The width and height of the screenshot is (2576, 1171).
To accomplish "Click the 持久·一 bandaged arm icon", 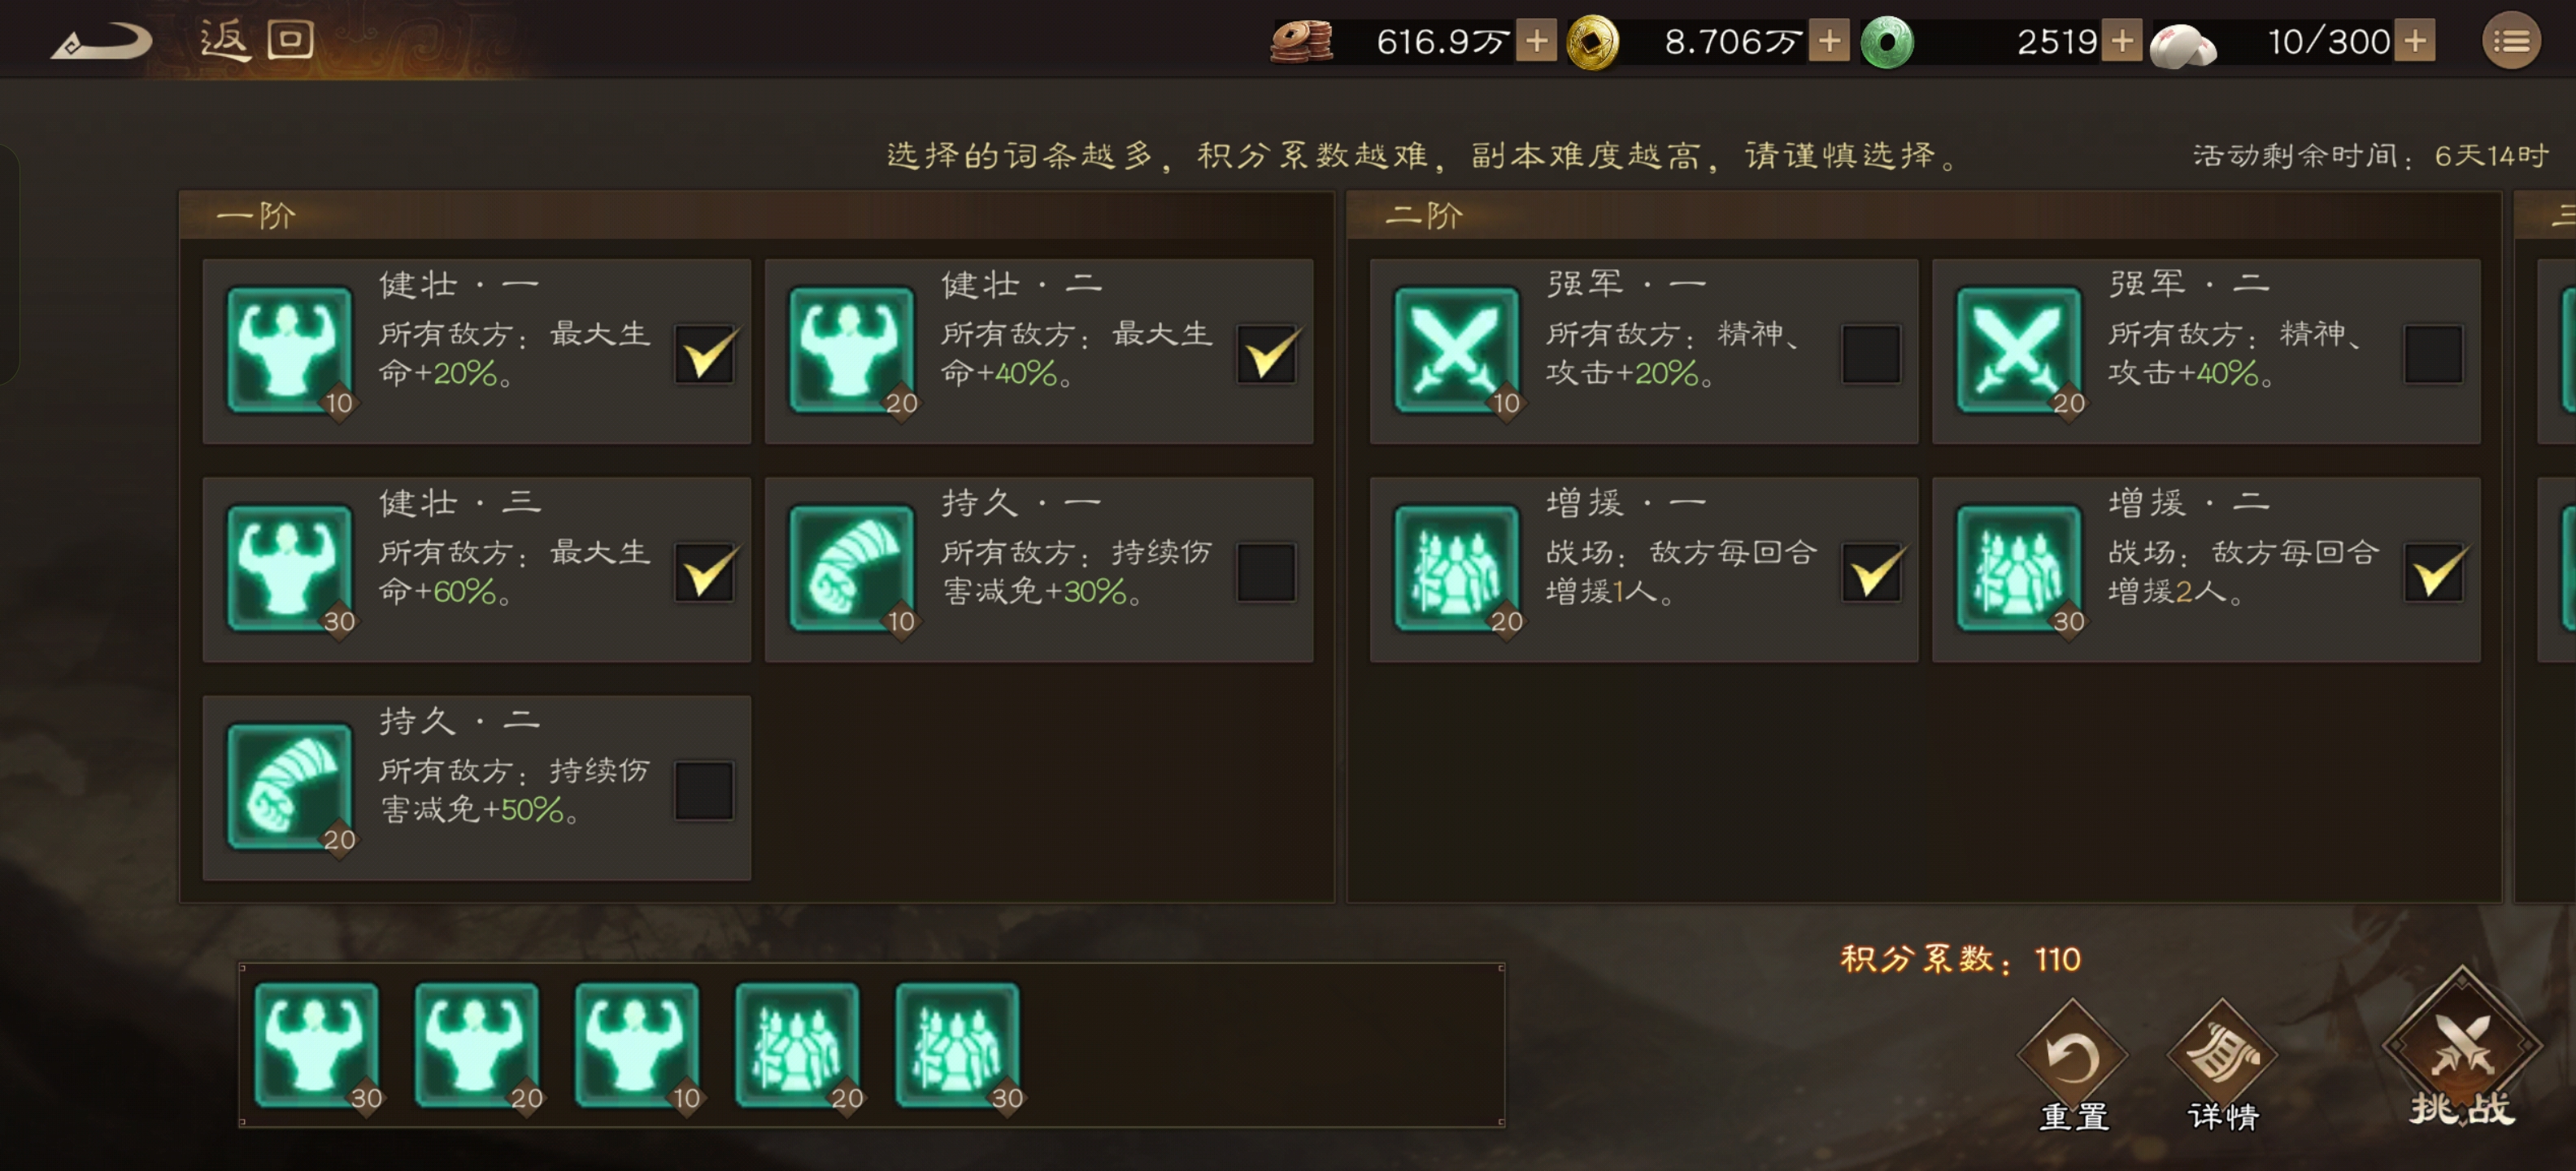I will click(x=851, y=568).
